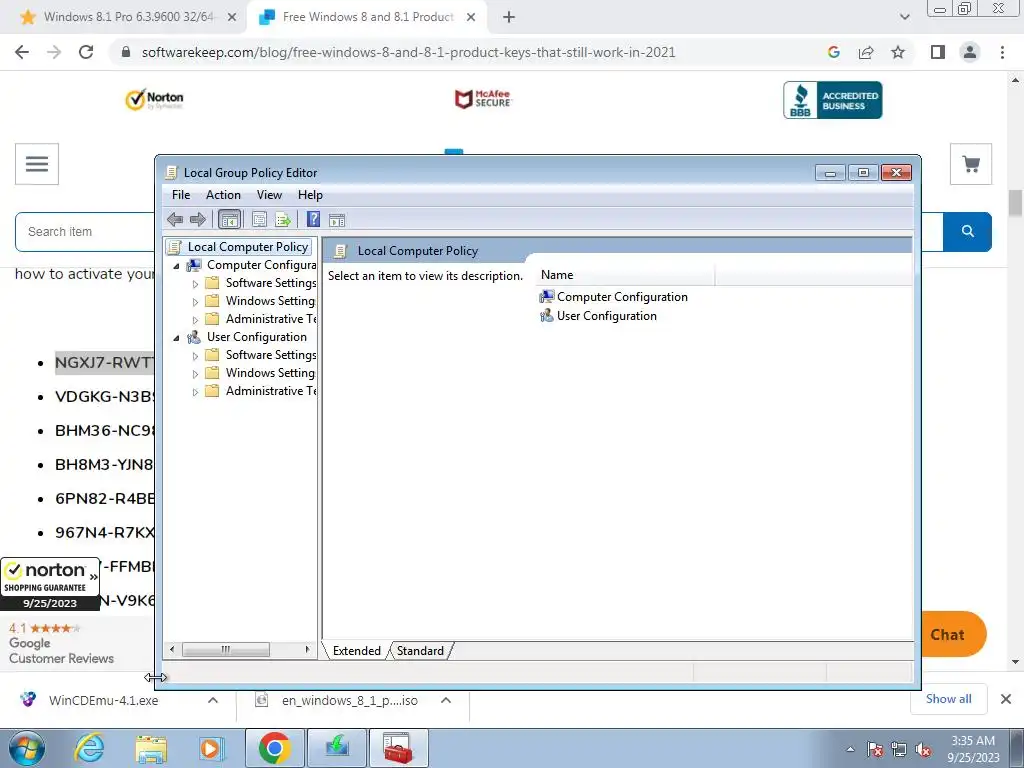Image resolution: width=1024 pixels, height=768 pixels.
Task: Collapse the User Configuration tree node
Action: click(176, 338)
